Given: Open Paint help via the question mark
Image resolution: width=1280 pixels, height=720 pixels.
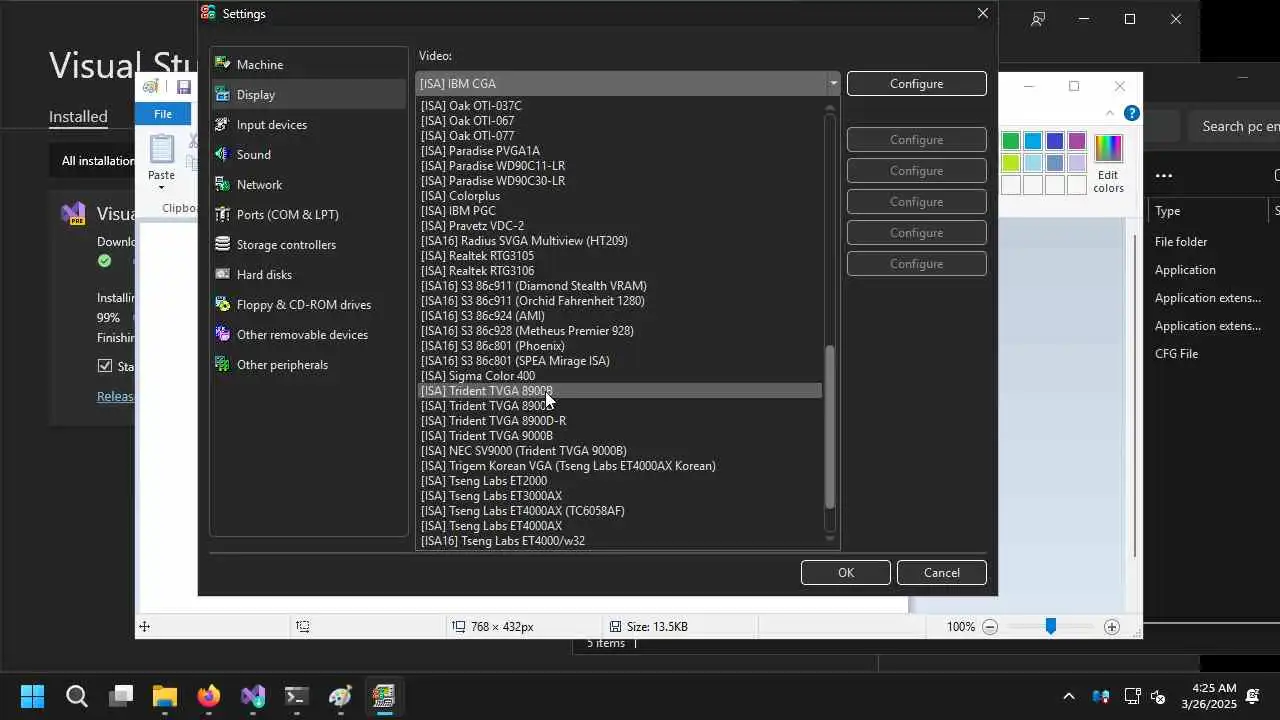Looking at the screenshot, I should click(x=1131, y=113).
